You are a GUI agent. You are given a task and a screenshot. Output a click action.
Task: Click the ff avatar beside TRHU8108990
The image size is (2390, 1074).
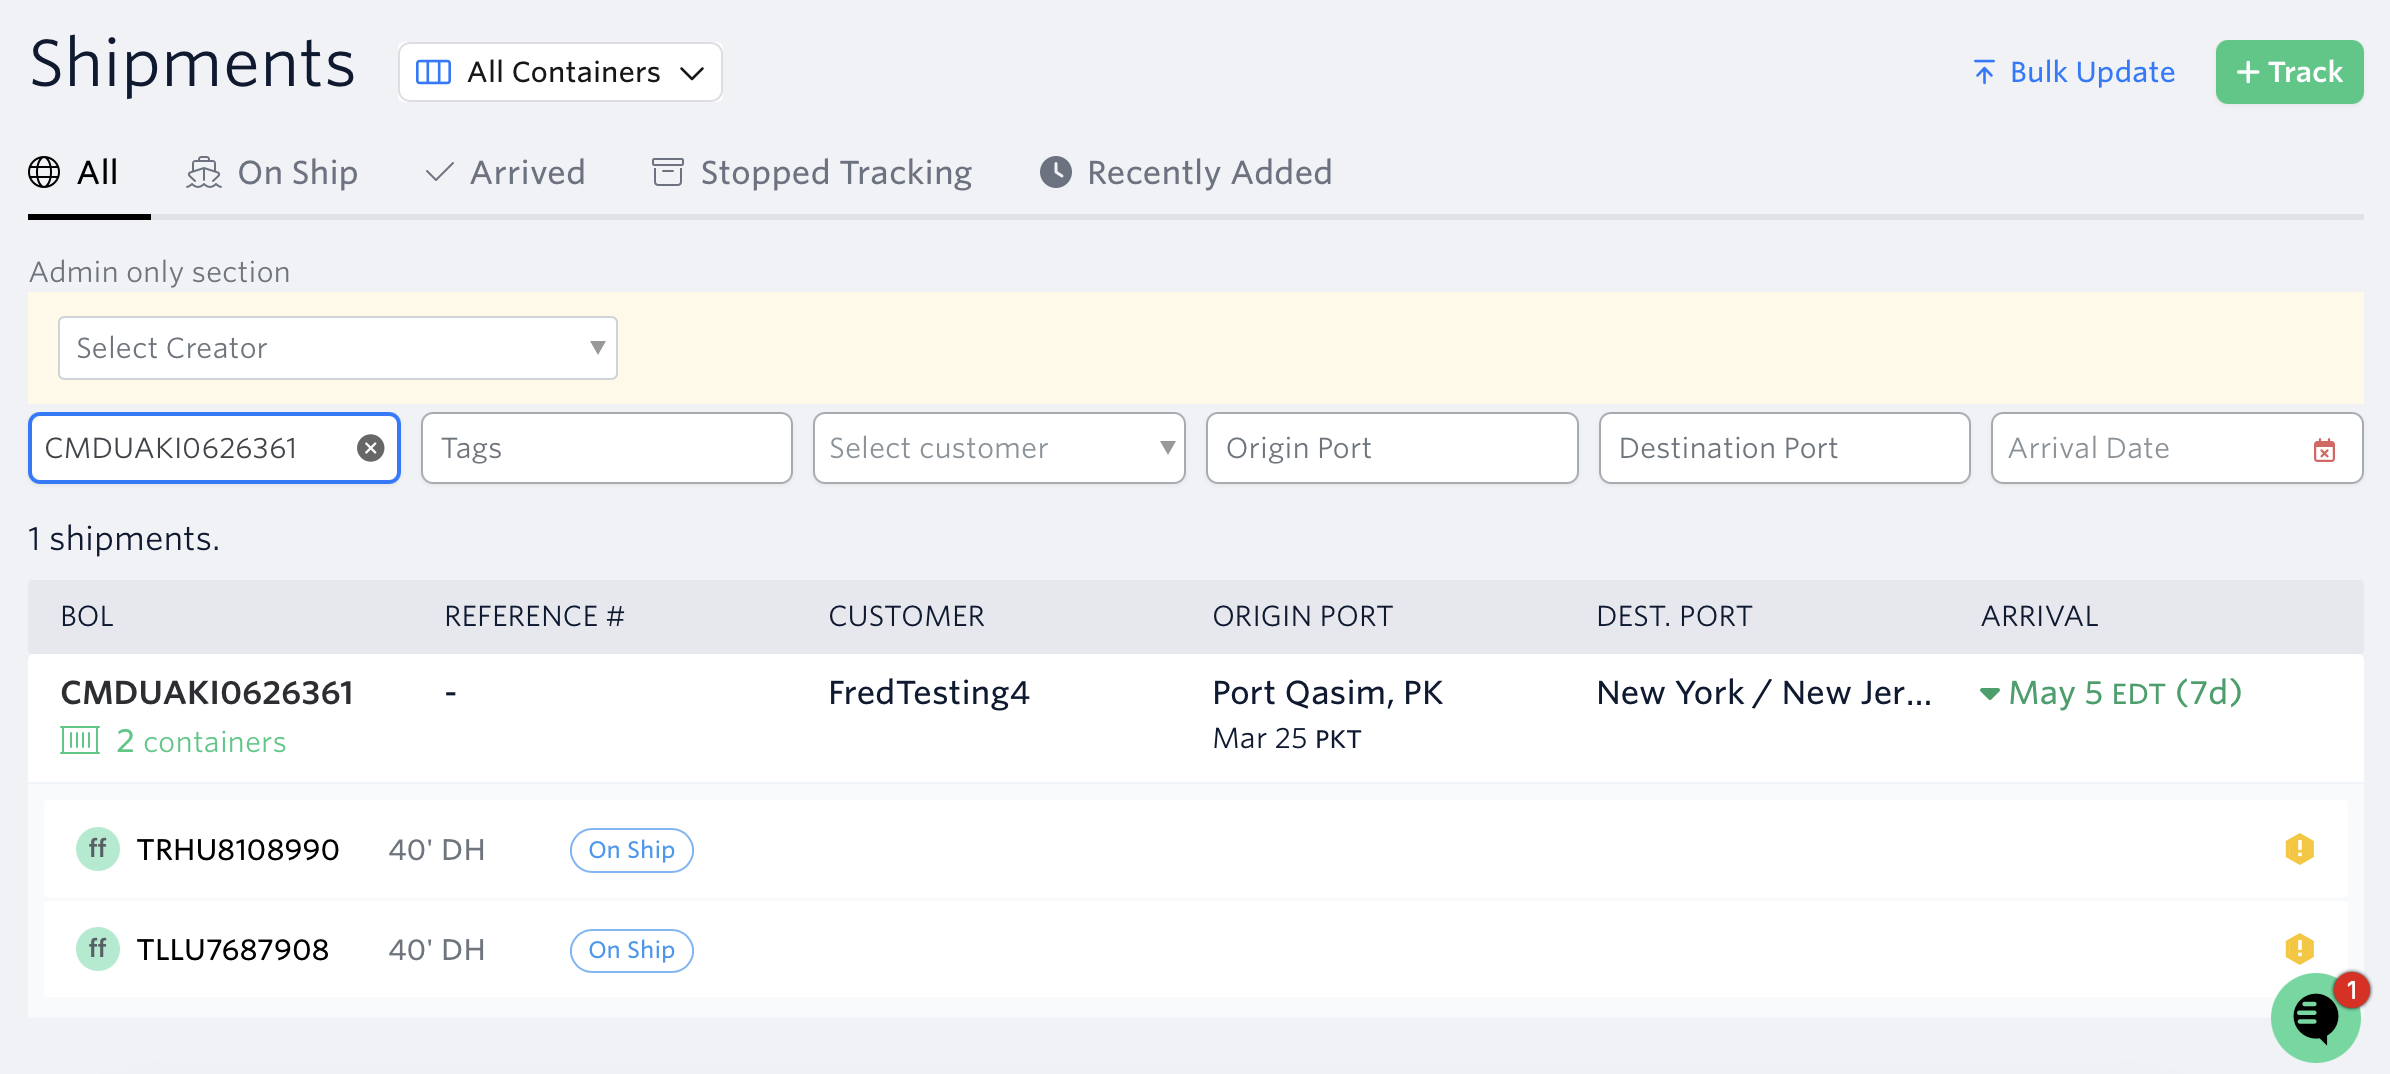point(98,849)
